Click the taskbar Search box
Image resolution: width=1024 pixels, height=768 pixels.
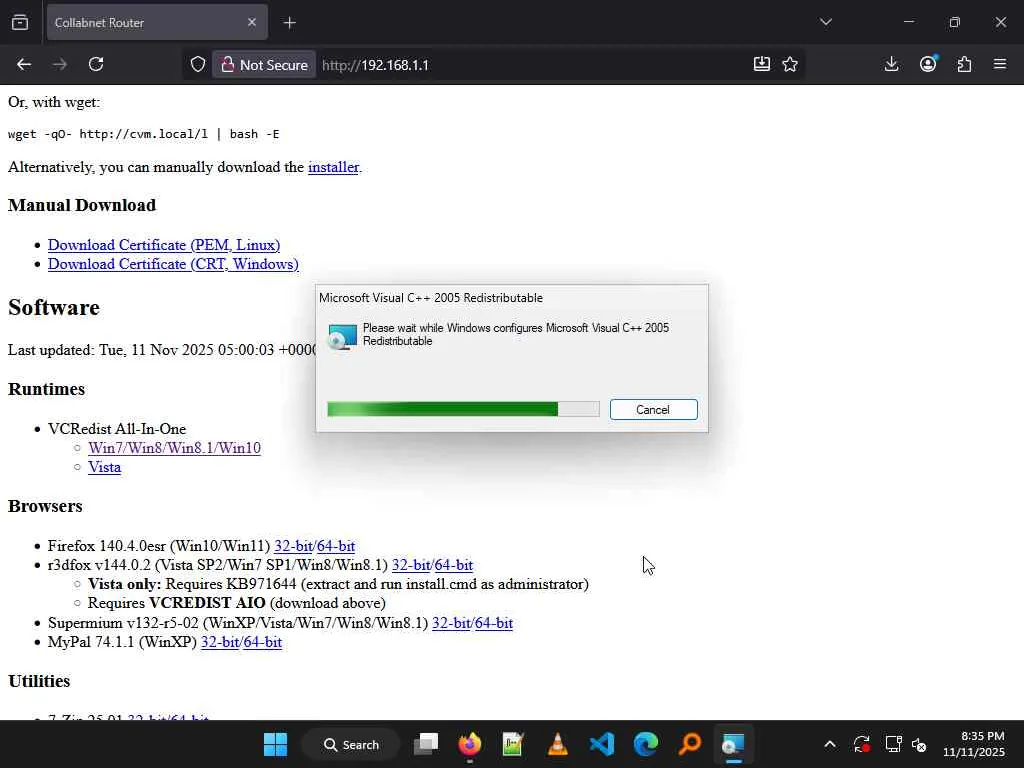[x=351, y=744]
